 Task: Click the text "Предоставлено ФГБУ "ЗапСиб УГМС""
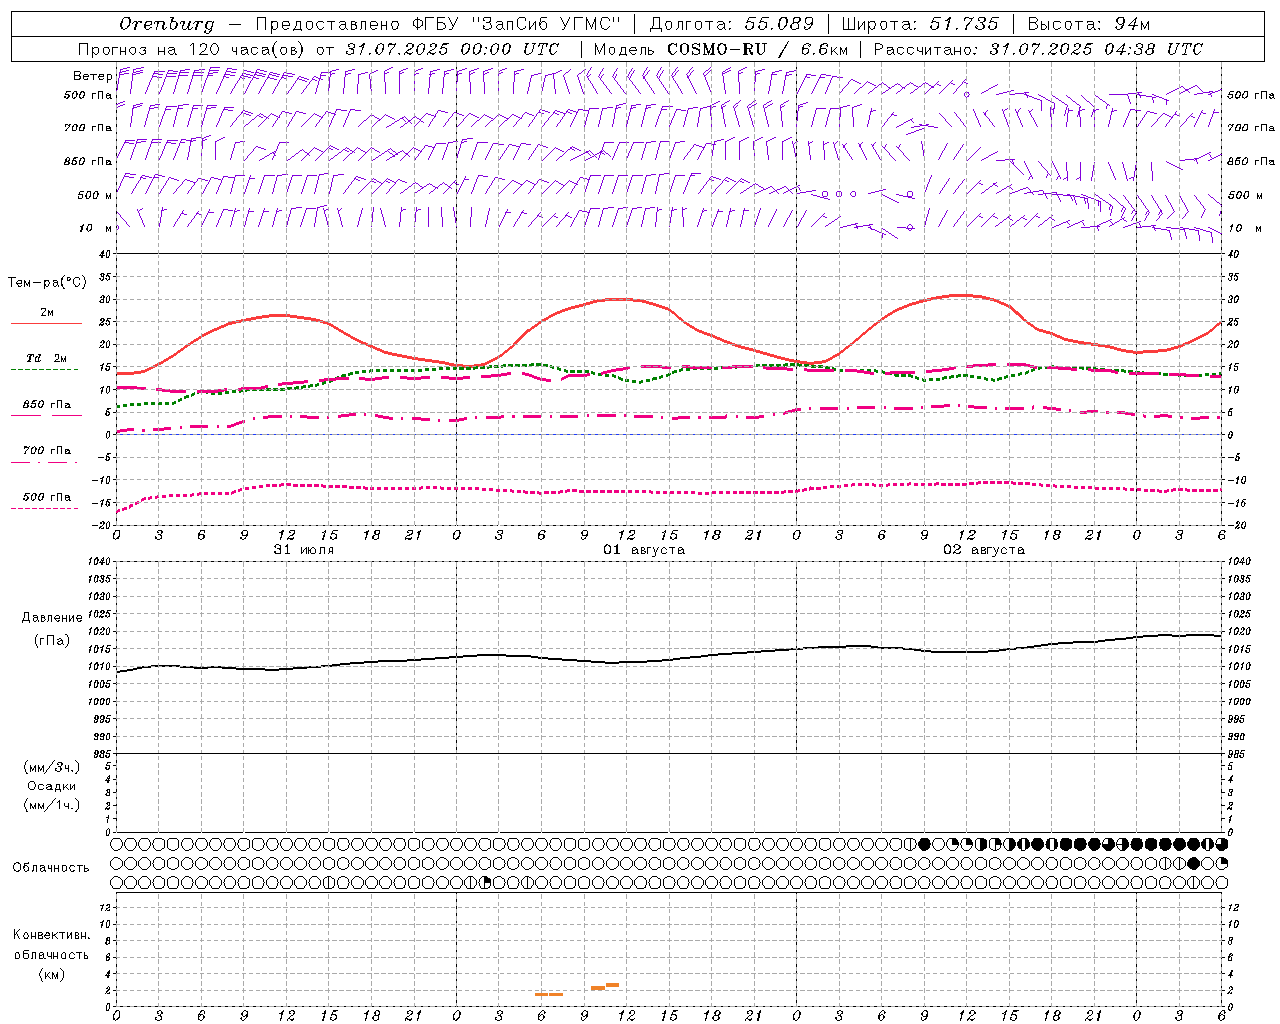pos(438,24)
